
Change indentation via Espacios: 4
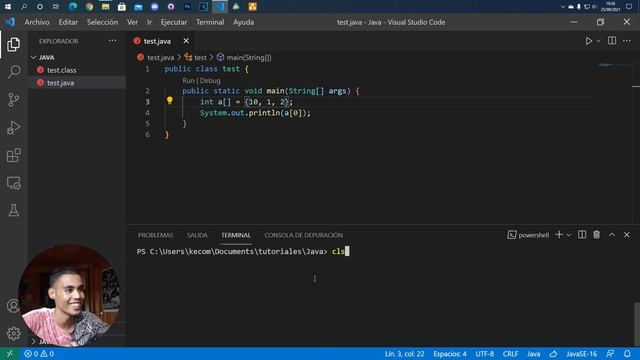(449, 353)
